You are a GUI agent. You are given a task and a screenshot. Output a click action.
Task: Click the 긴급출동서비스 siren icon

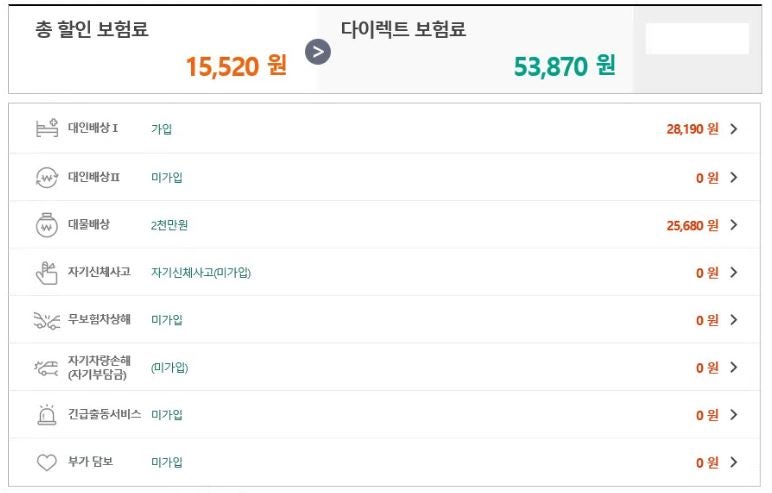coord(47,415)
